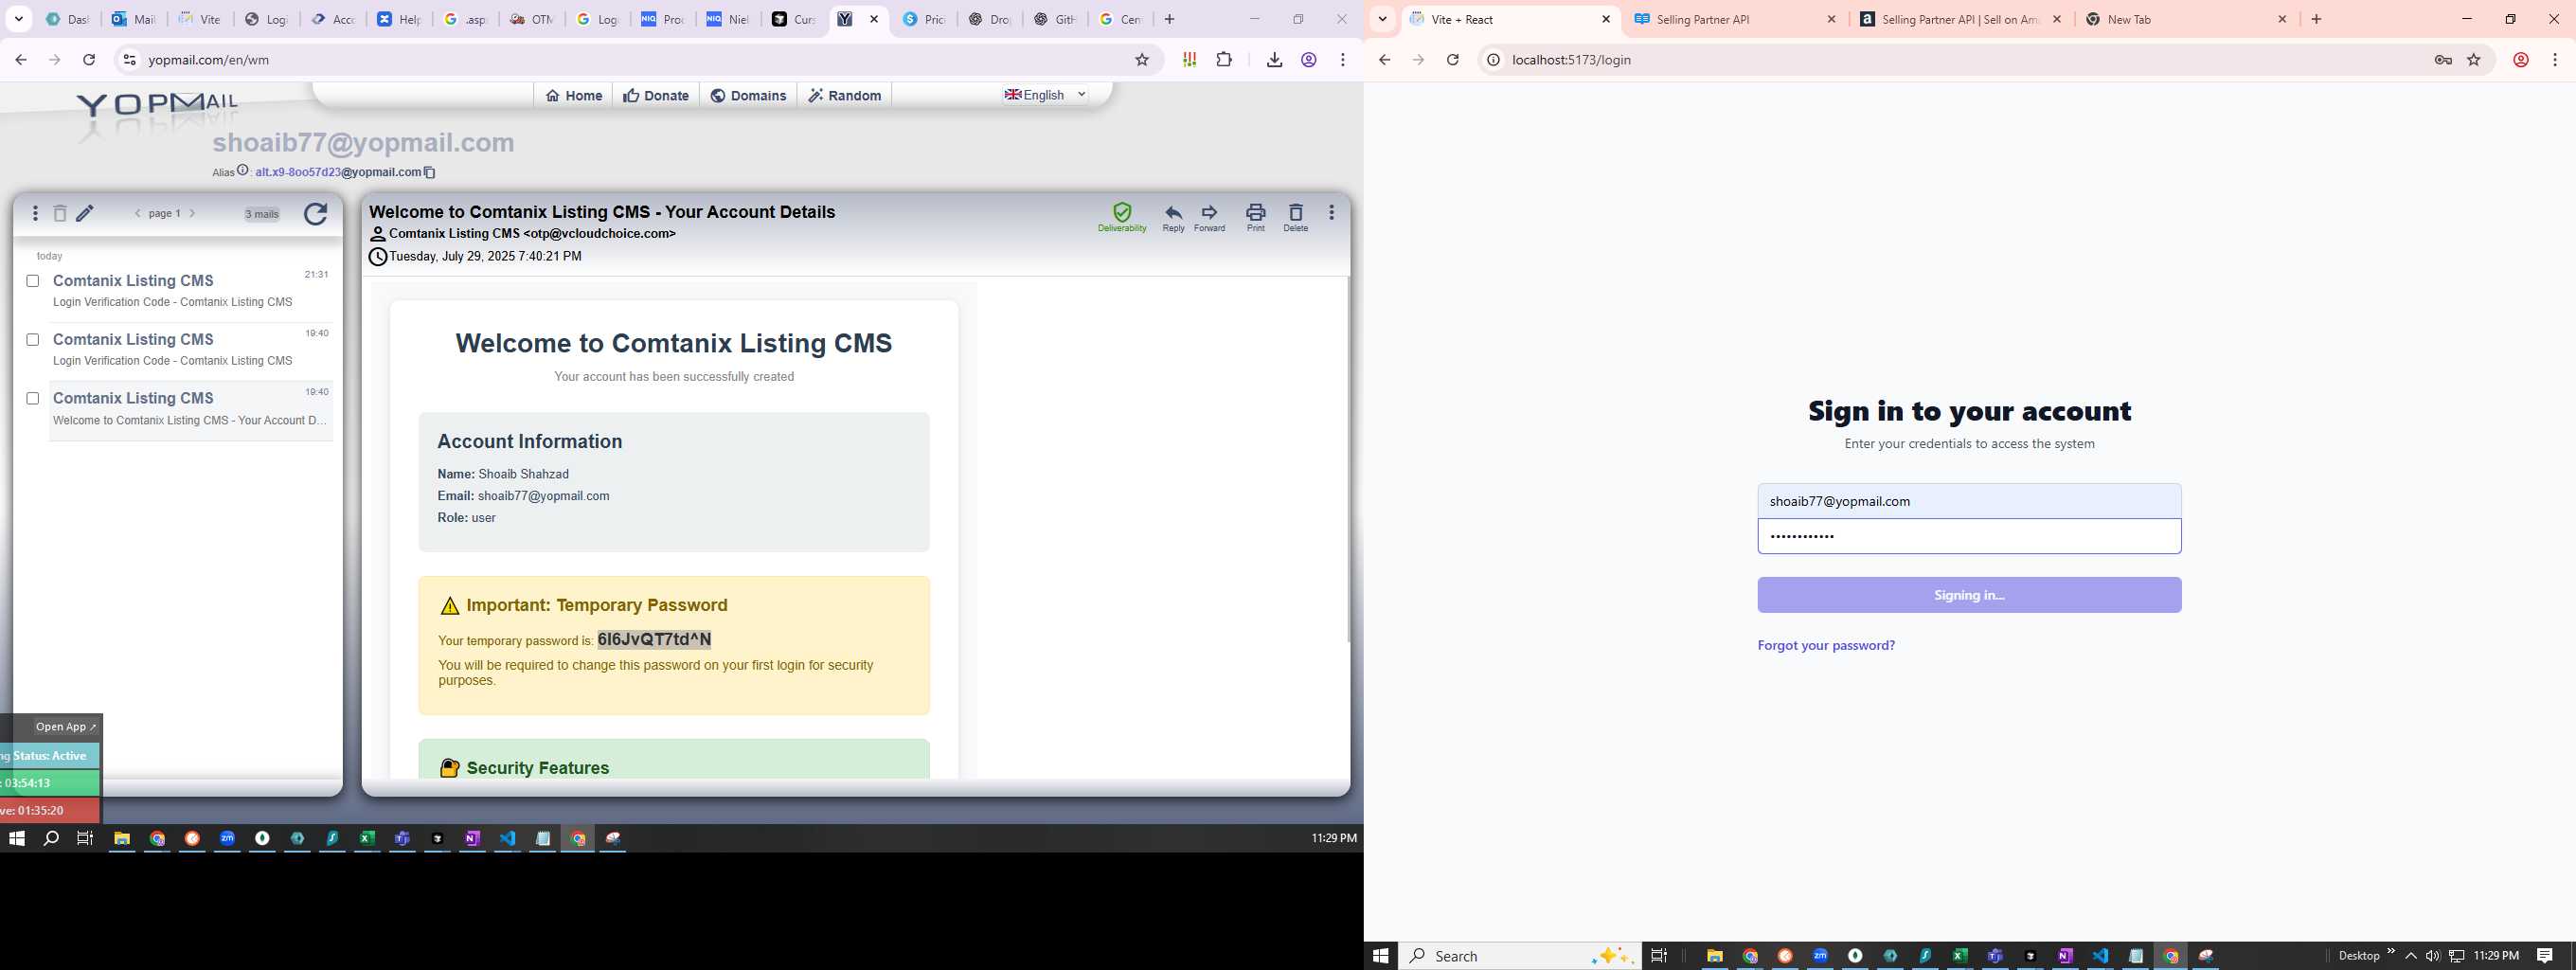Click the temporary password 6I6JvQT7td^N
This screenshot has height=970, width=2576.
pyautogui.click(x=654, y=640)
